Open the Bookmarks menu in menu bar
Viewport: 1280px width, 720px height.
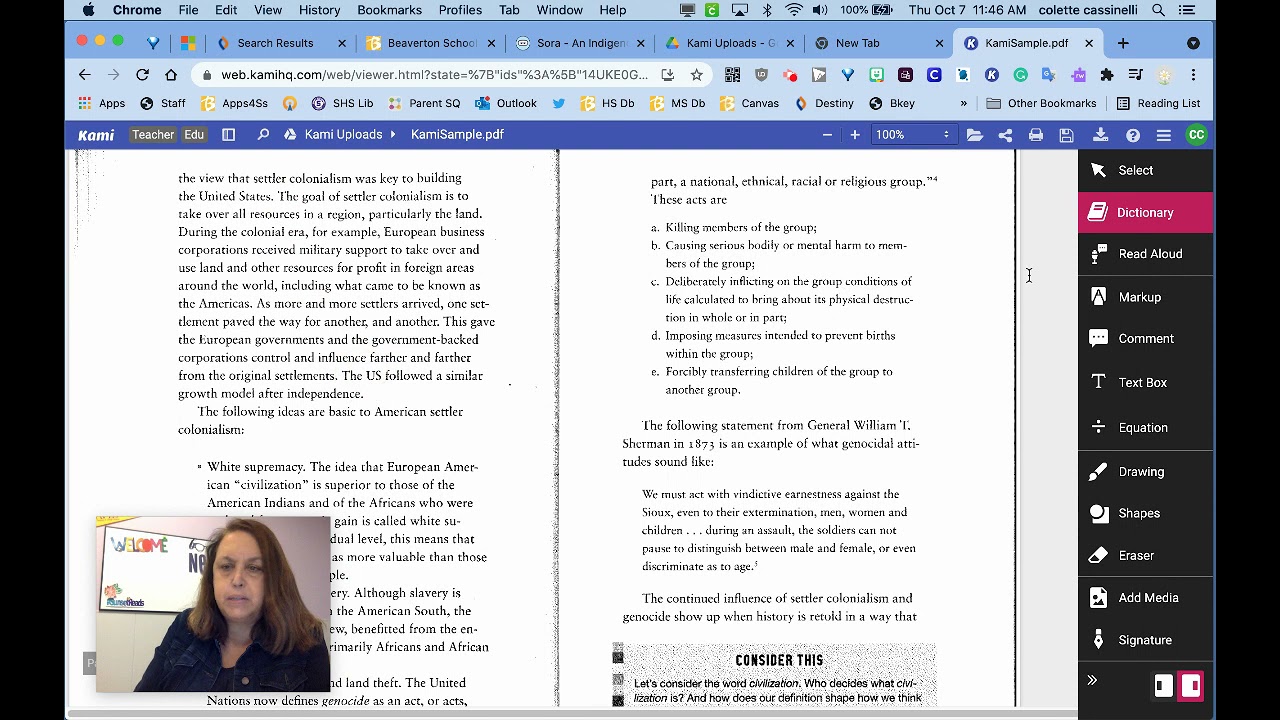(389, 10)
